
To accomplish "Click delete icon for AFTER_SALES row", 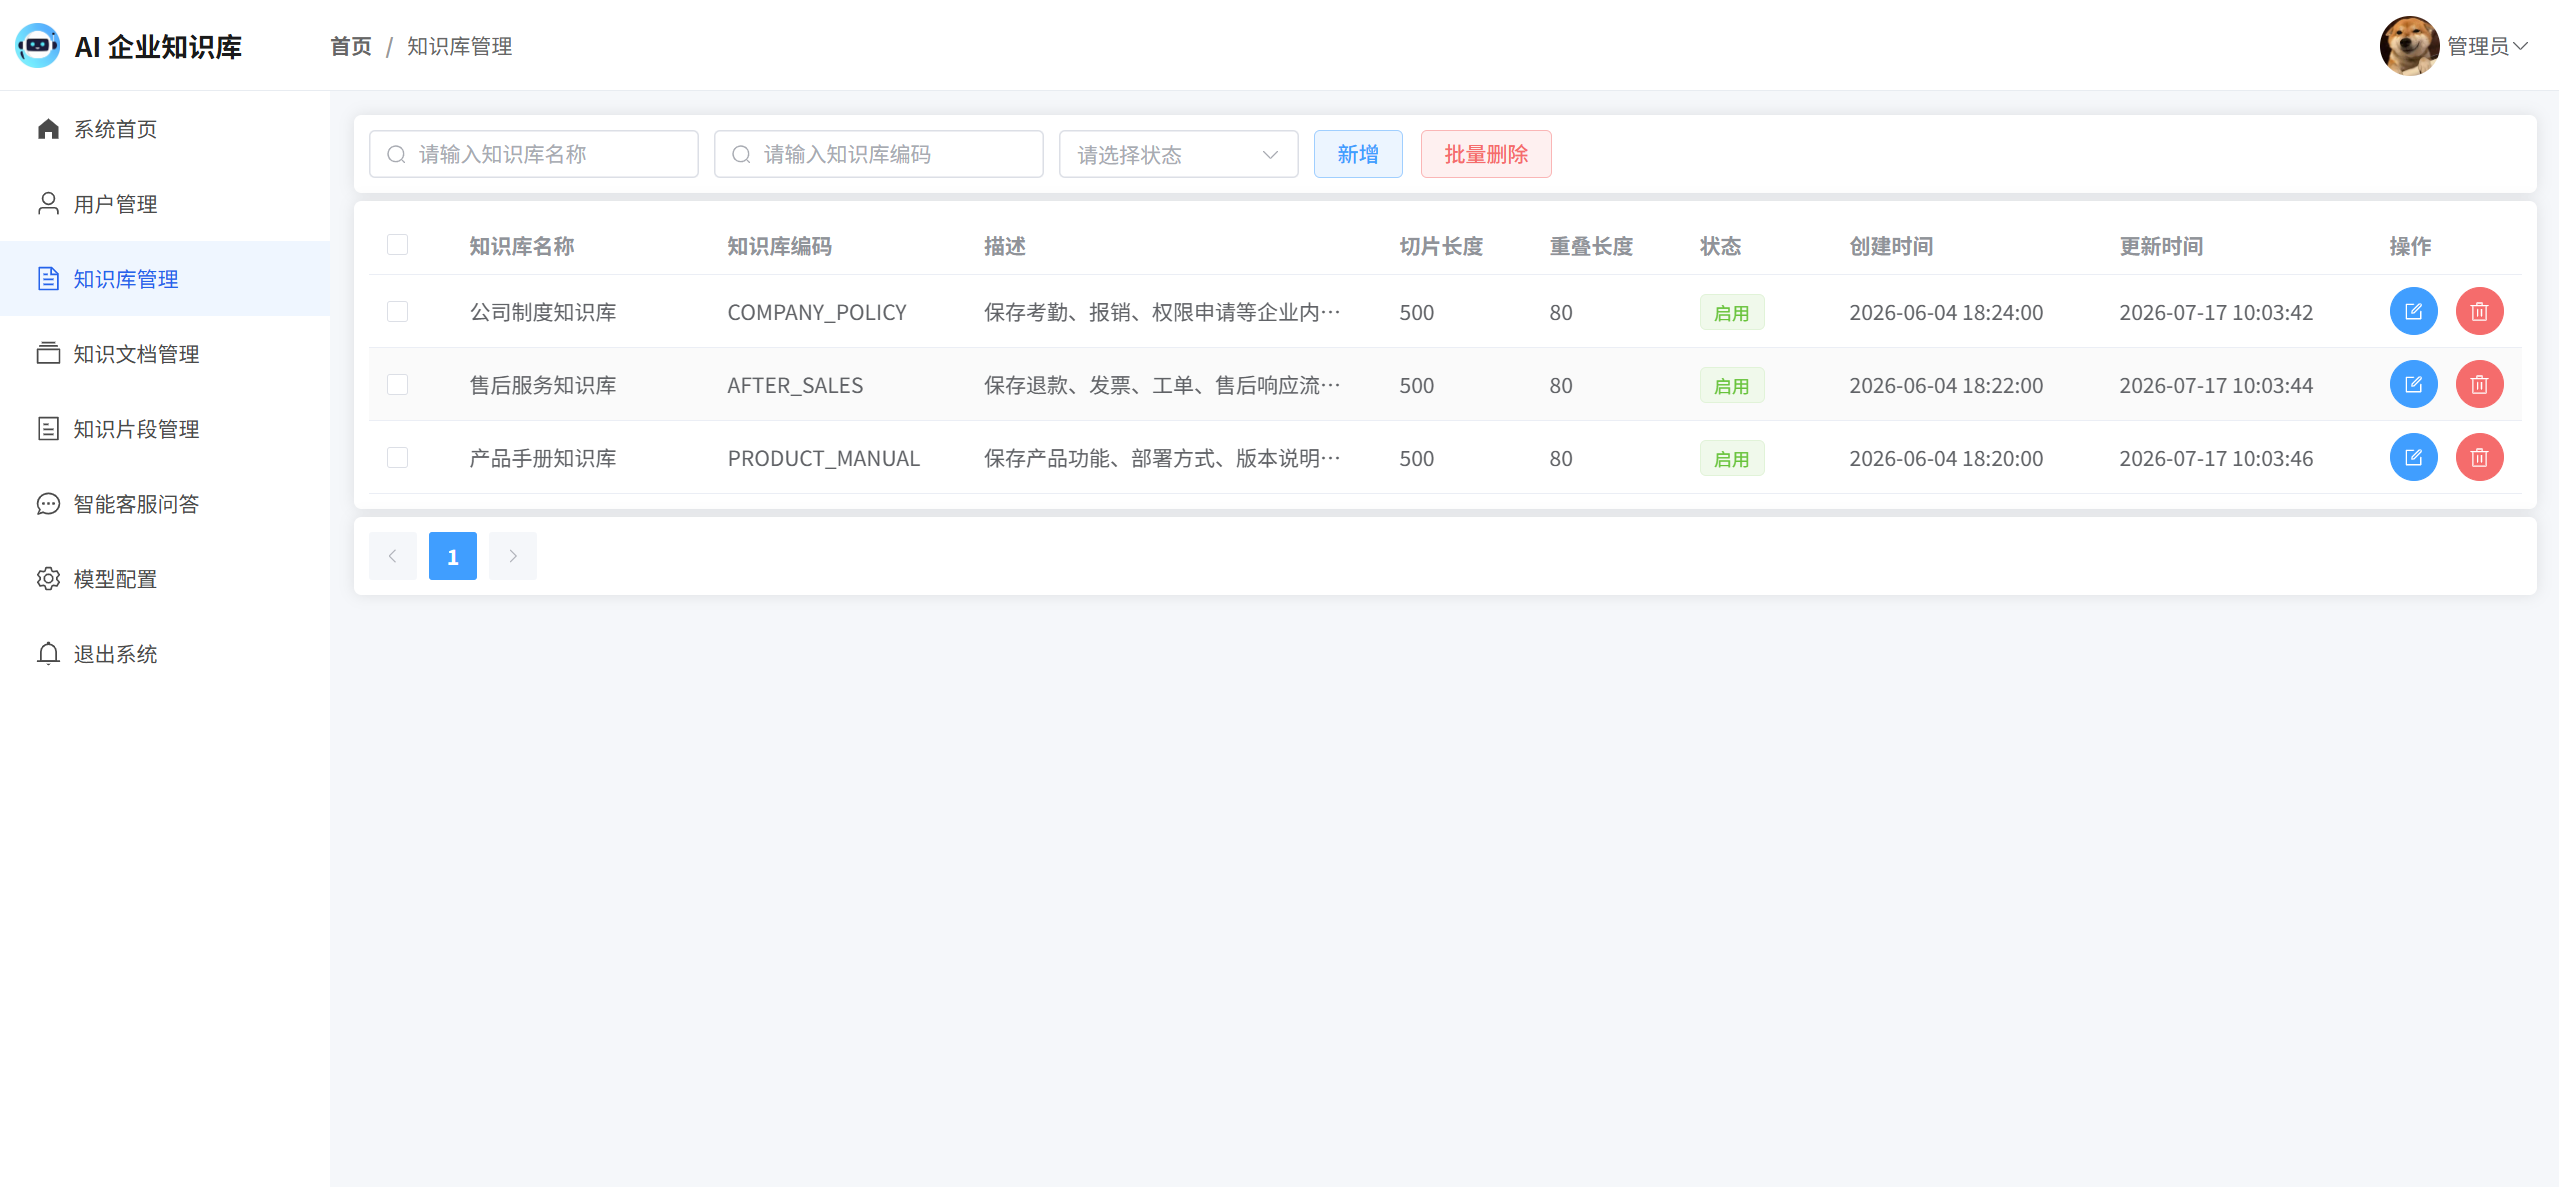I will pos(2479,384).
